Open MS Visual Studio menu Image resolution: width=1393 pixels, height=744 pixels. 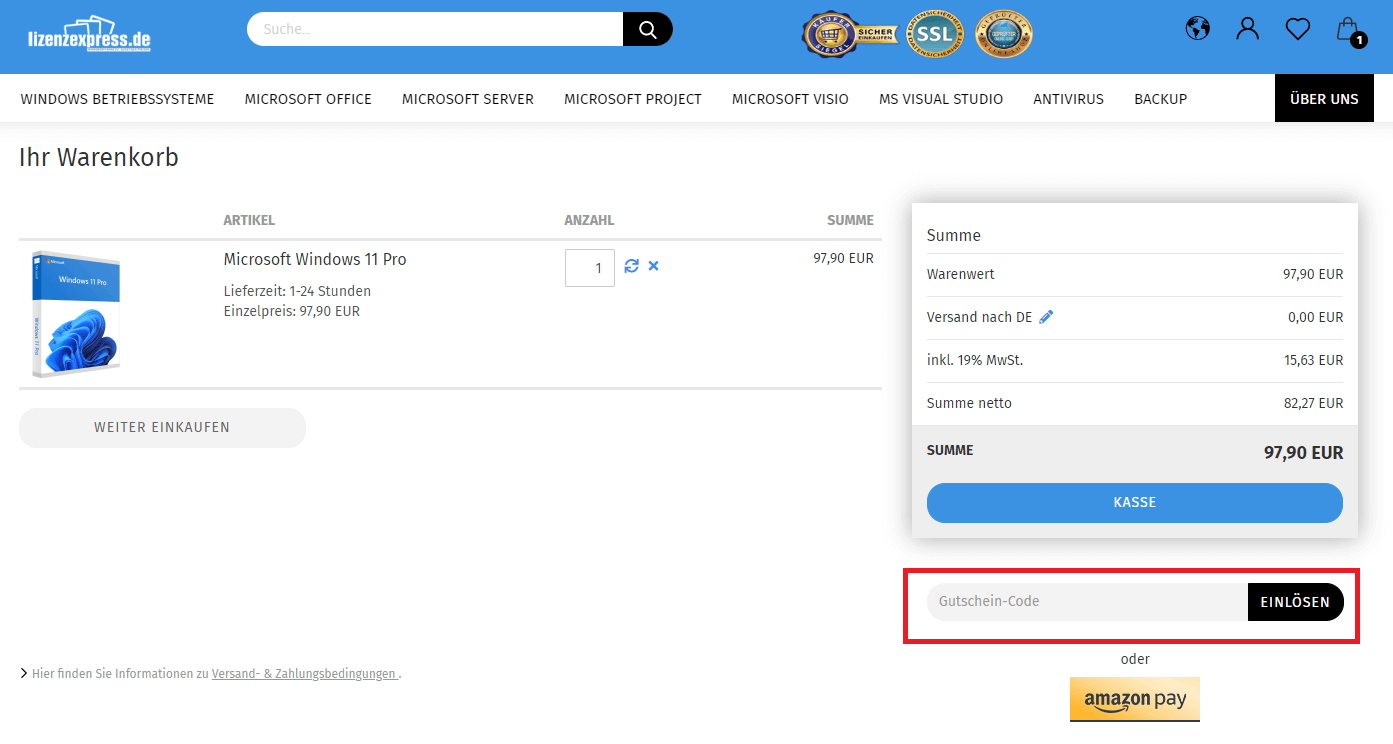pos(941,99)
